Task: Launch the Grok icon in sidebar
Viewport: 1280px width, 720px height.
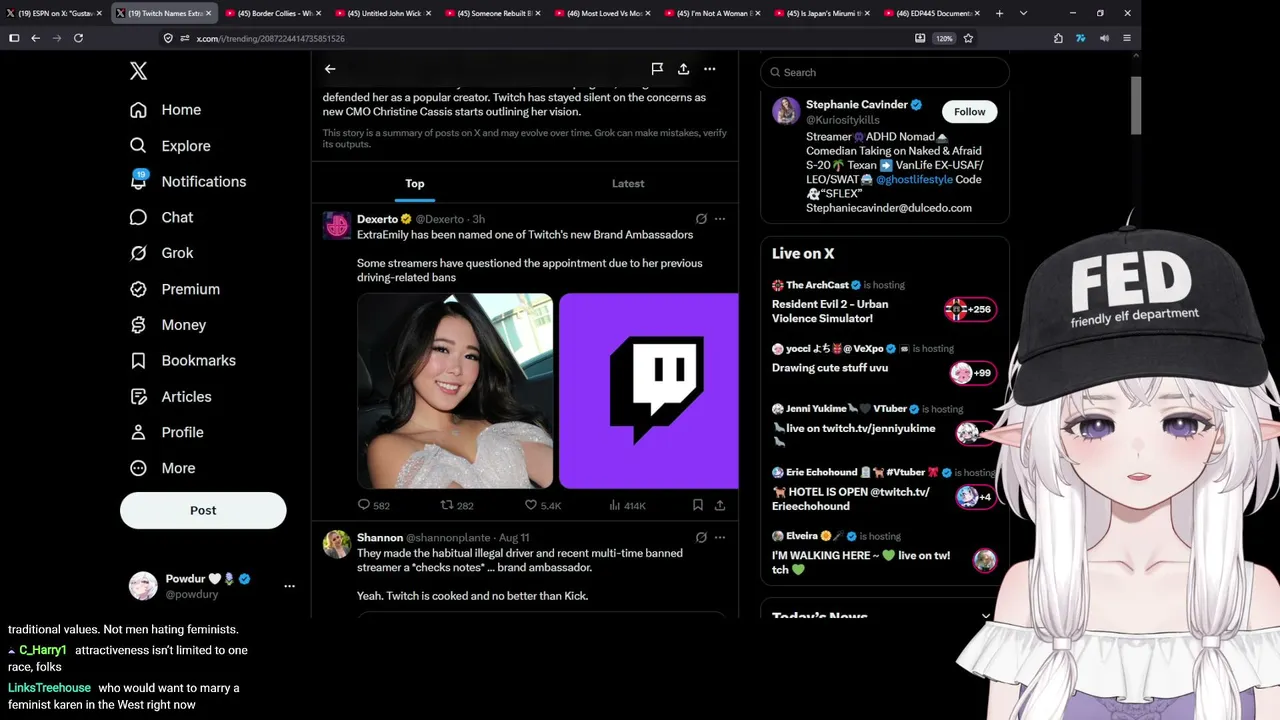Action: coord(139,253)
